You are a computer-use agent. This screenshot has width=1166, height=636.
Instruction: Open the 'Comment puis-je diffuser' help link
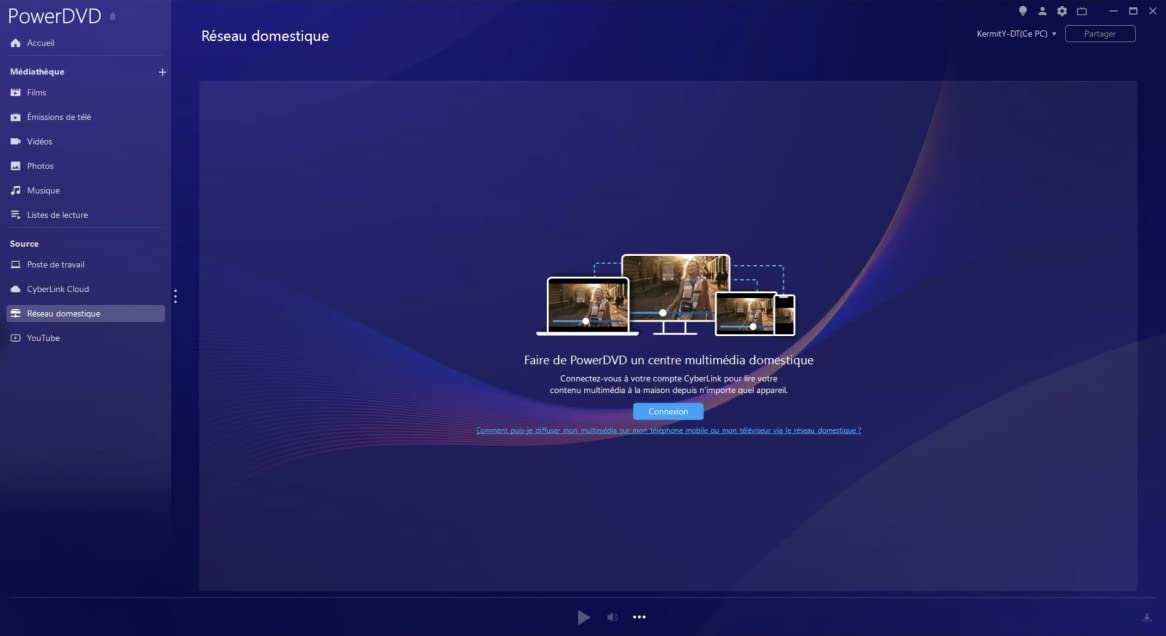click(669, 431)
